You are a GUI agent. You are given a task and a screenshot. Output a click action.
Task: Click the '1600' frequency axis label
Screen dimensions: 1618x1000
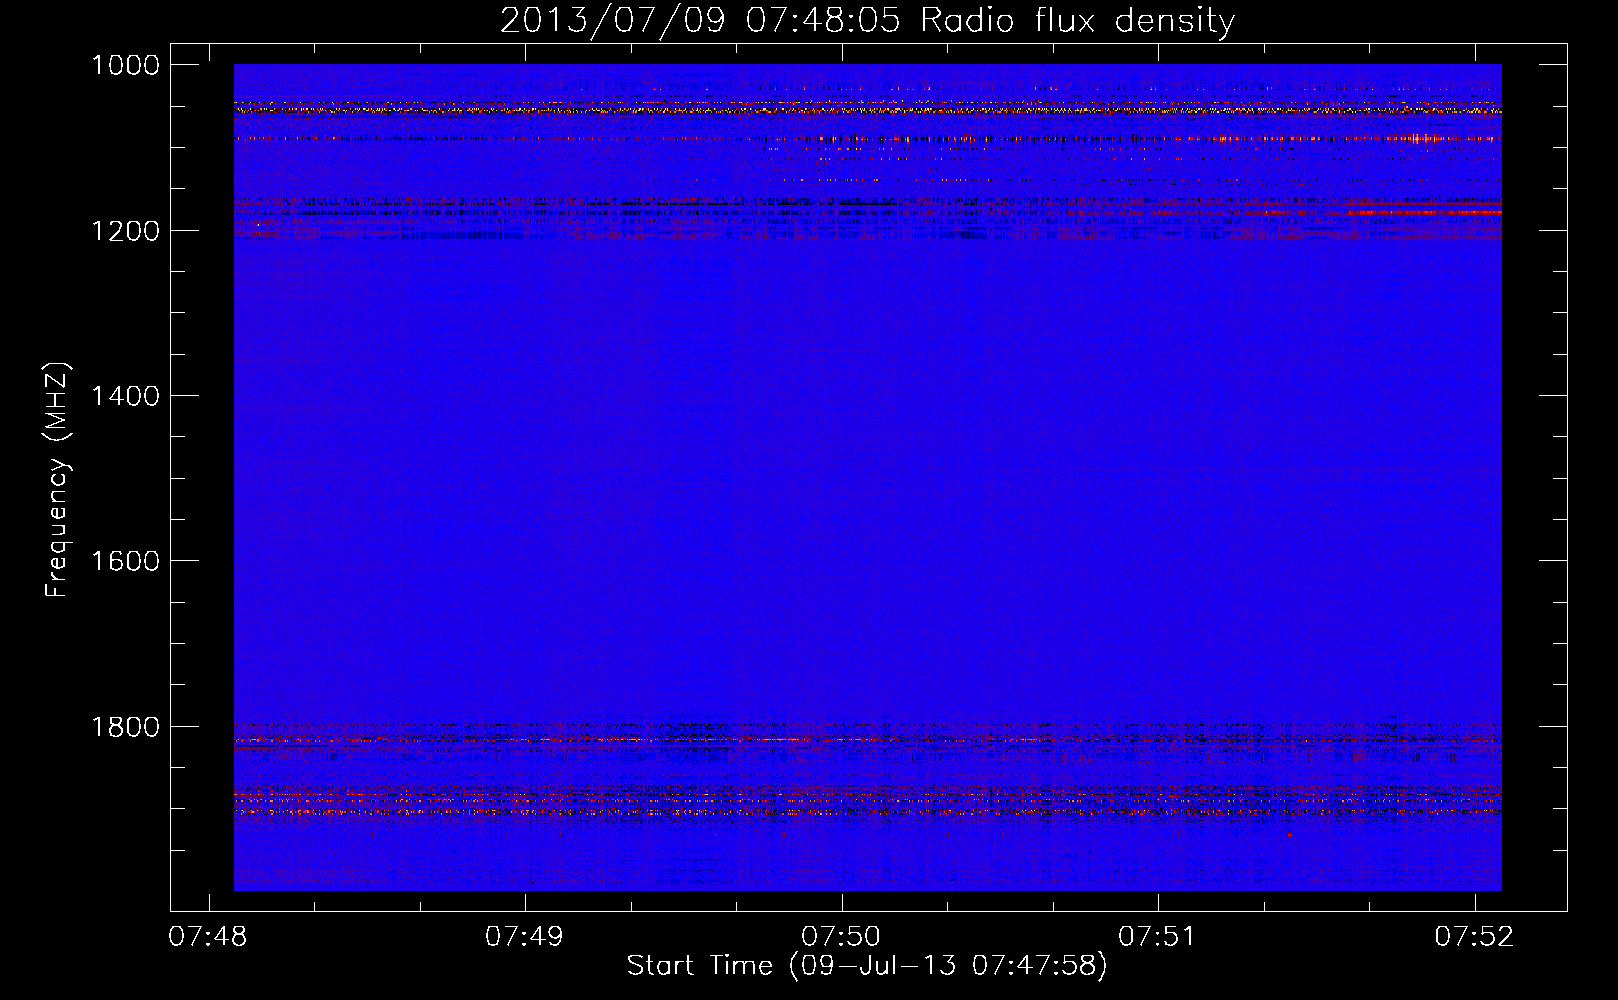pyautogui.click(x=125, y=561)
